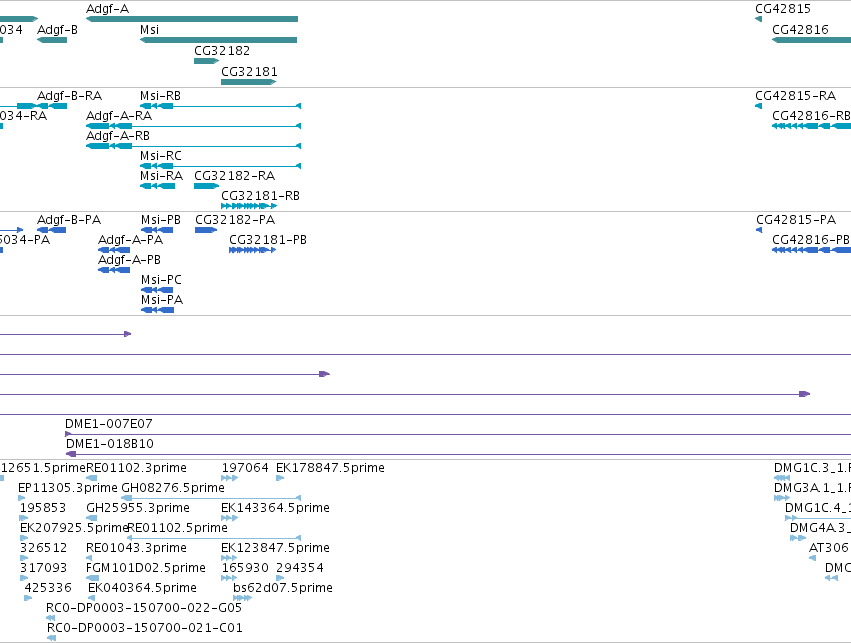The width and height of the screenshot is (851, 643).
Task: Click the CG42816-PB protein label
Action: [811, 240]
